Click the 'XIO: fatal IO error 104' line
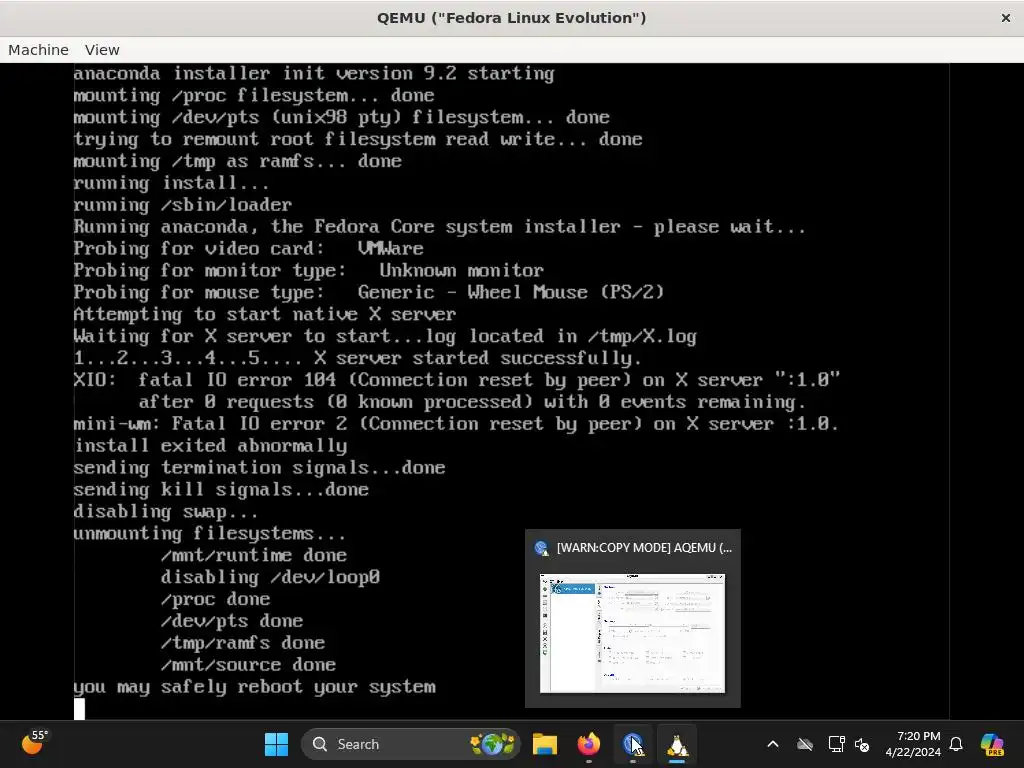The height and width of the screenshot is (768, 1024). (456, 379)
